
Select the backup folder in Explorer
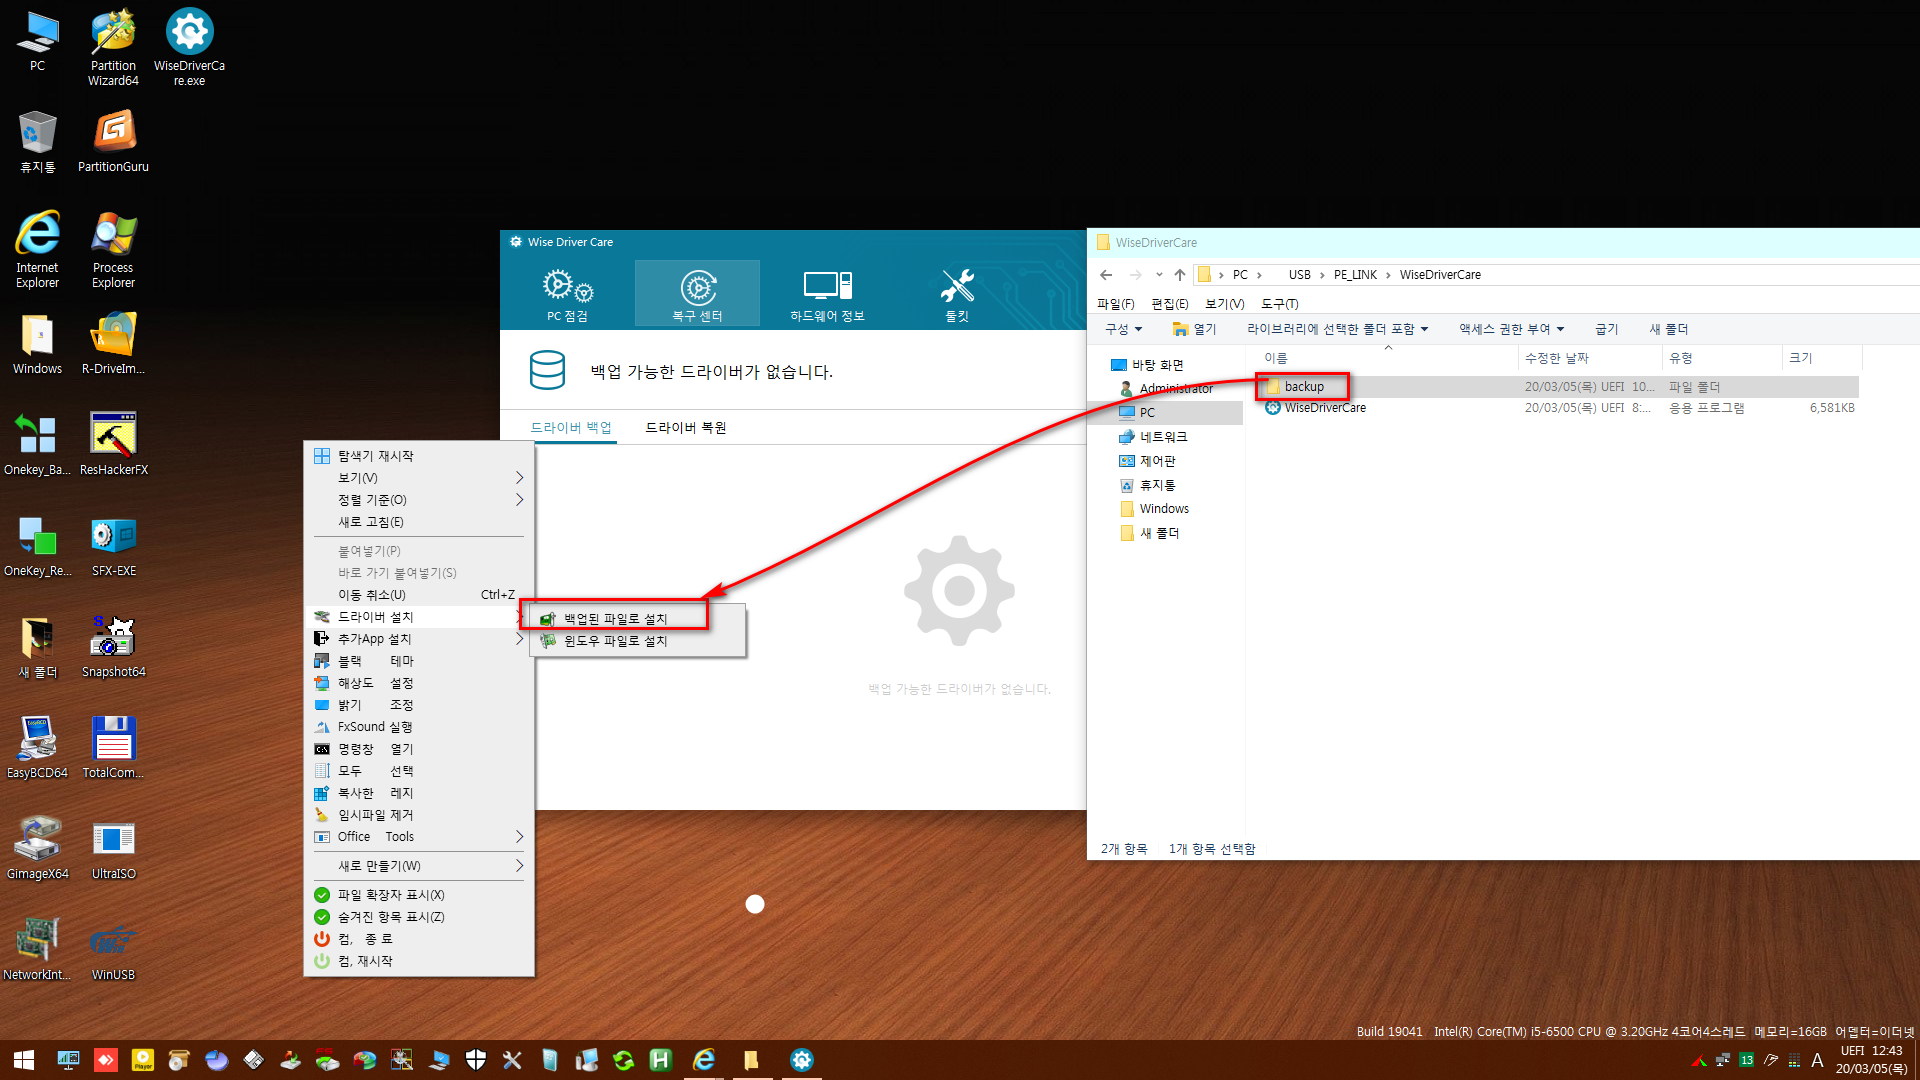pos(1304,387)
